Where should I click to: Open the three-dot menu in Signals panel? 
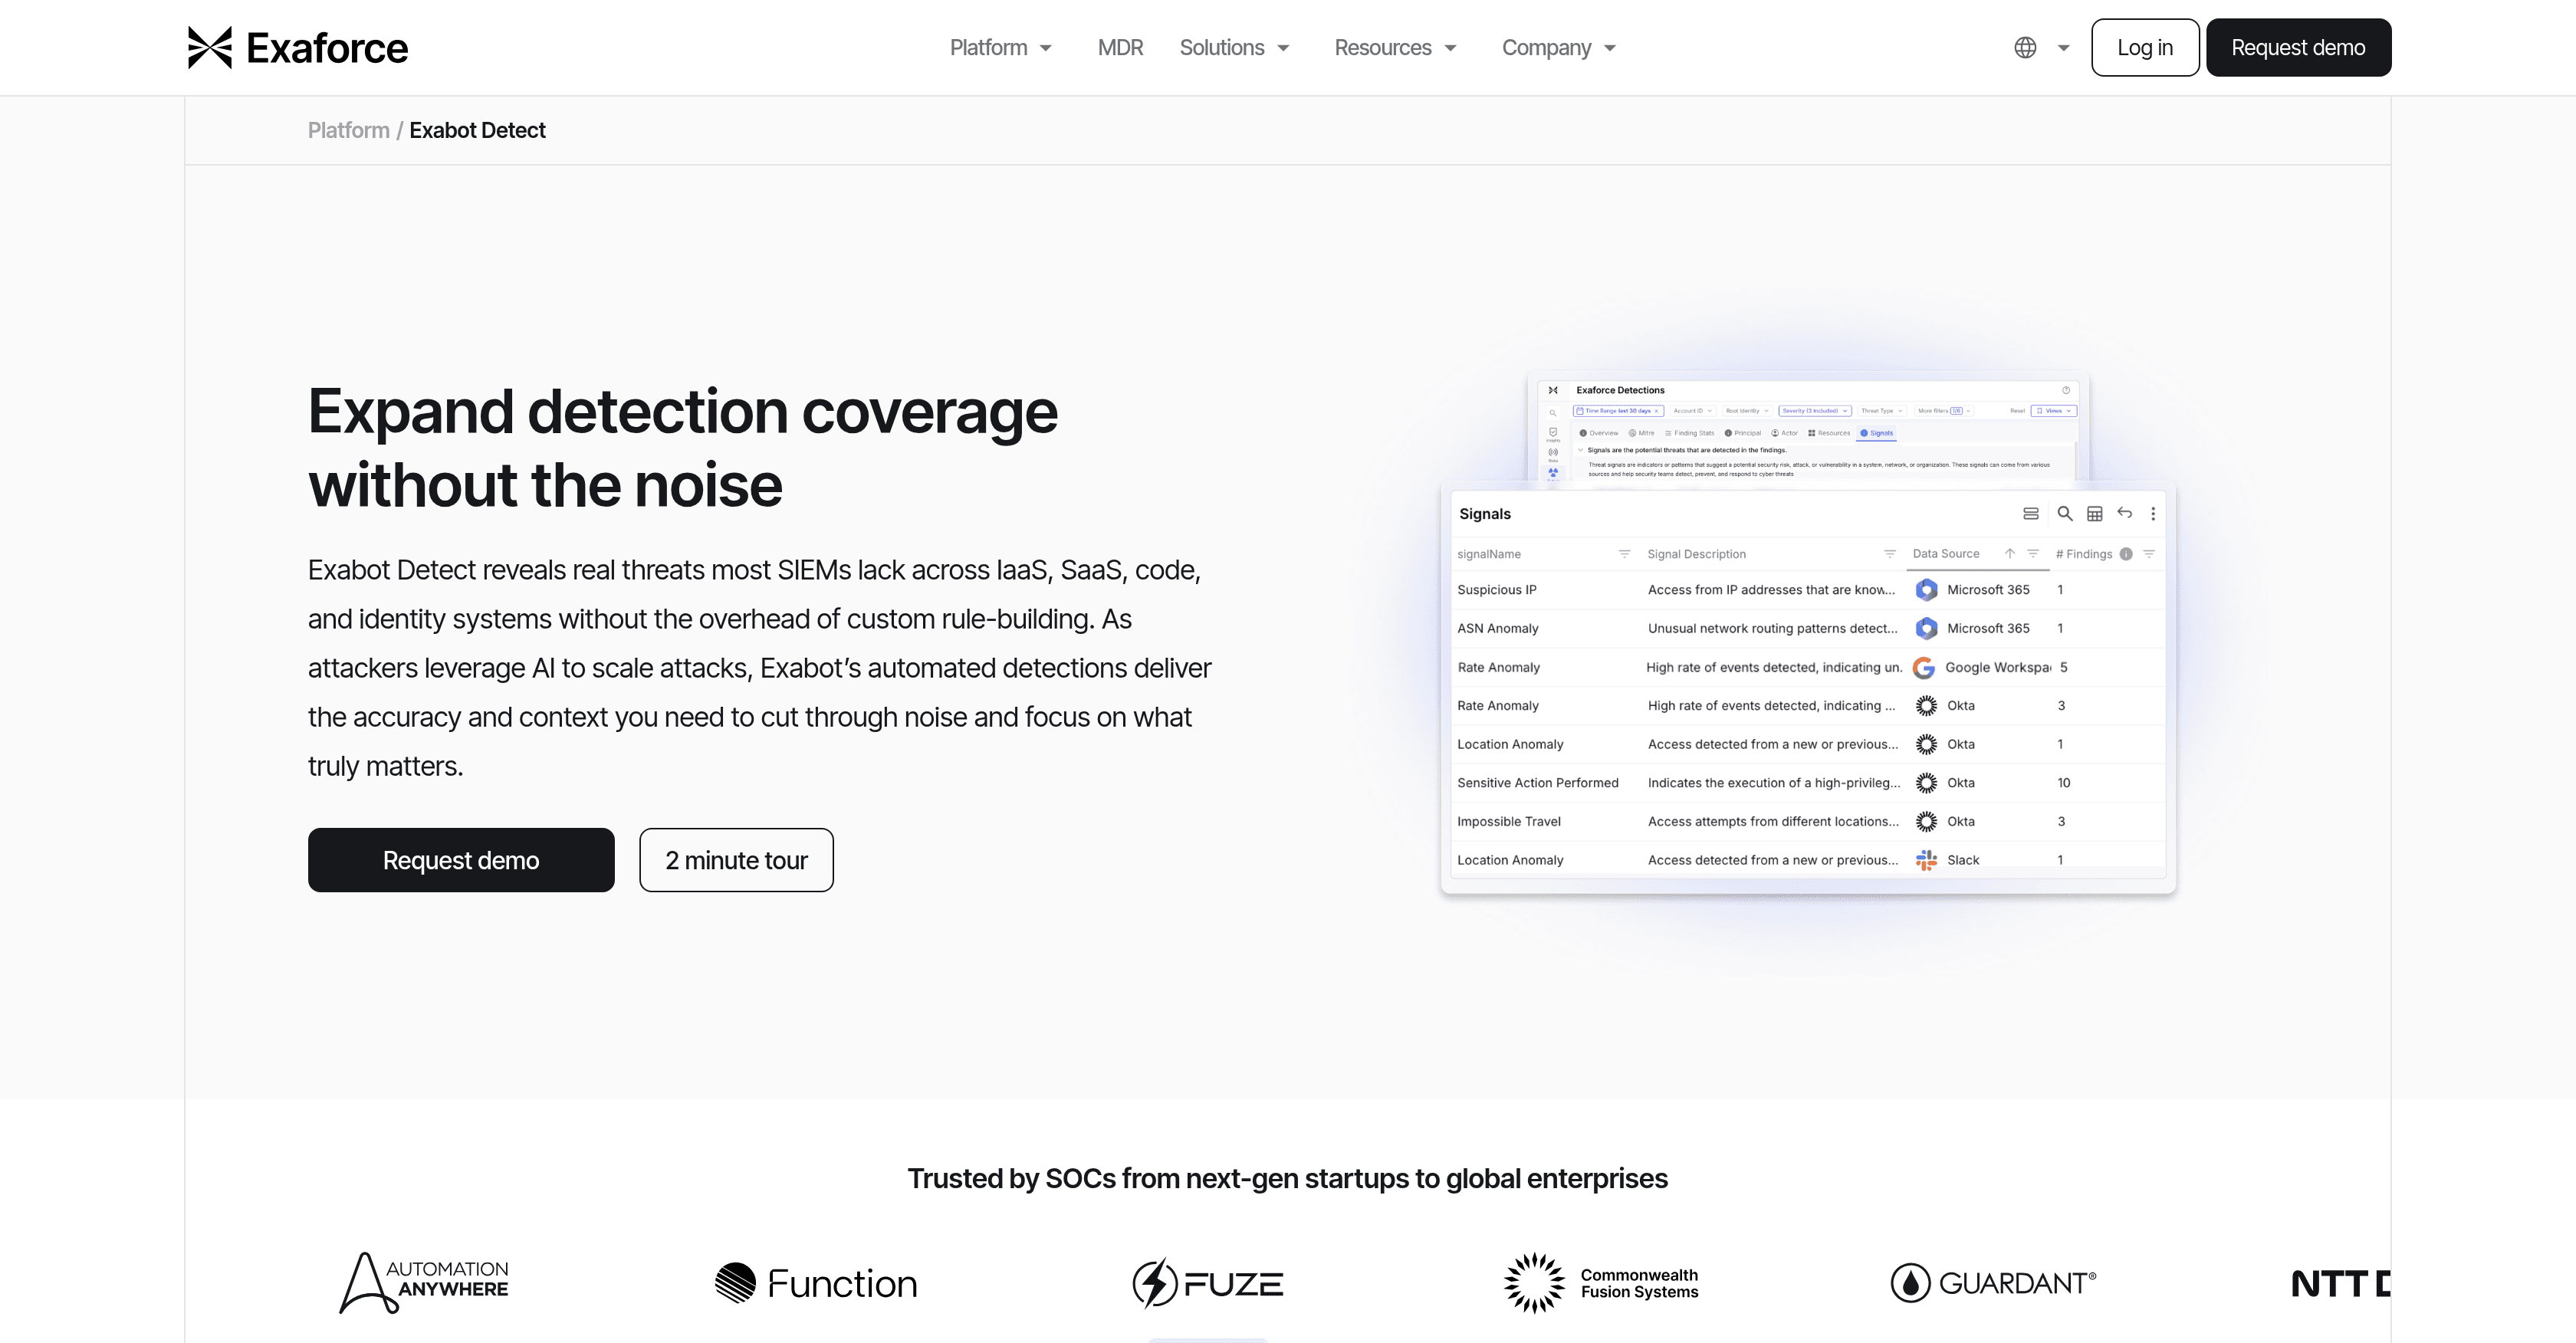pos(2153,514)
